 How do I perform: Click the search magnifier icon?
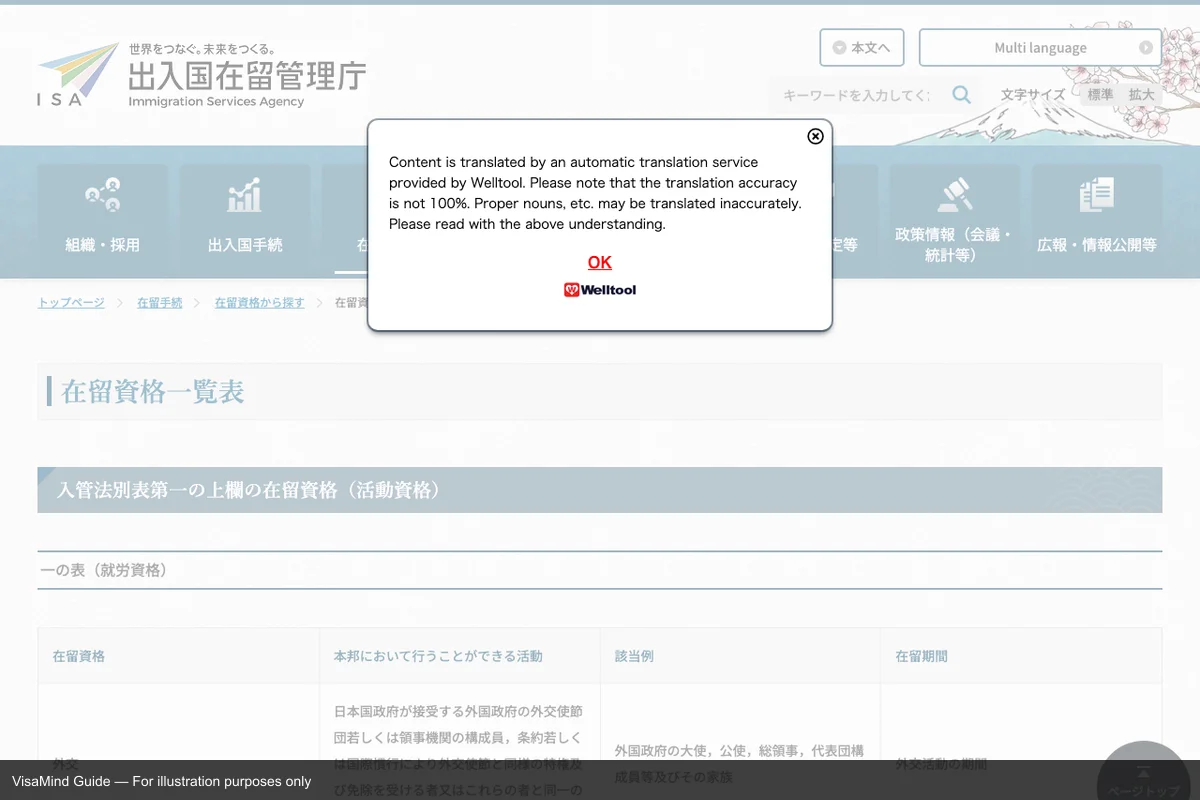[961, 94]
